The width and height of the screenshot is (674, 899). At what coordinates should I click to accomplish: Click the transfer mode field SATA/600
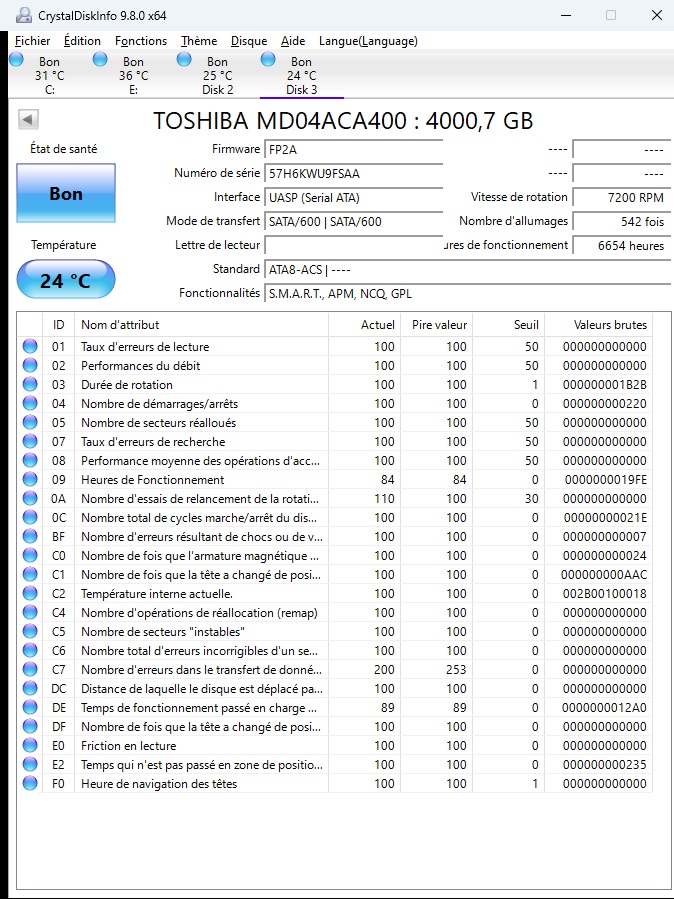[x=353, y=221]
